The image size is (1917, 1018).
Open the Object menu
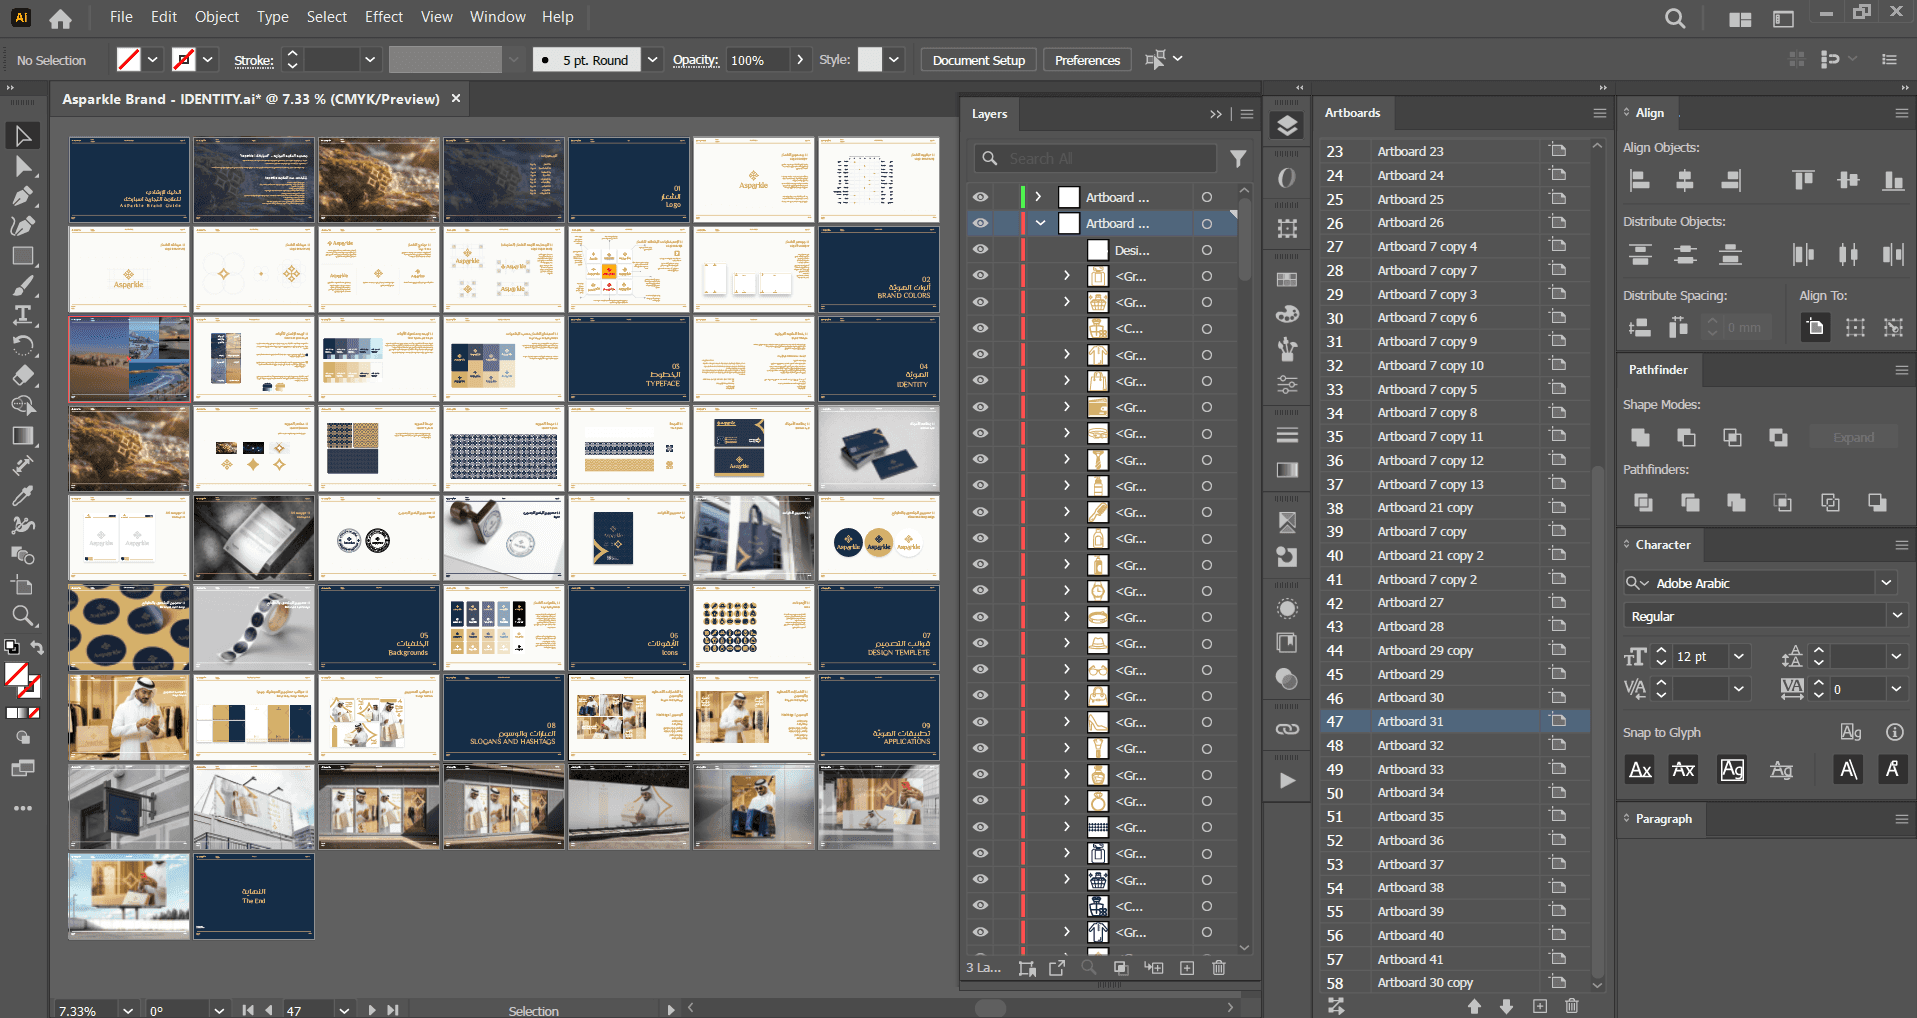click(216, 17)
